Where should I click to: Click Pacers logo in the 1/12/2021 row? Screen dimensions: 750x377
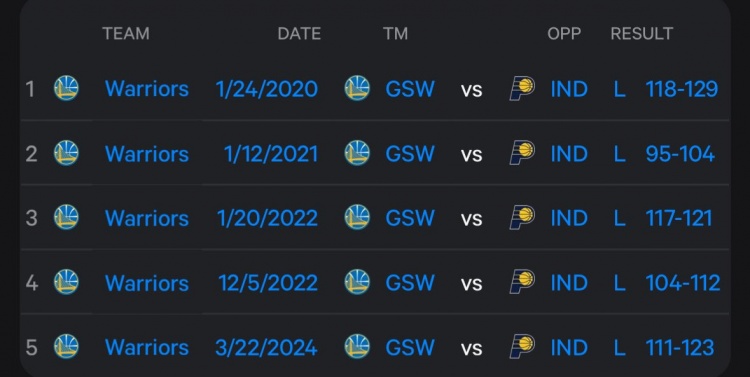tap(522, 153)
